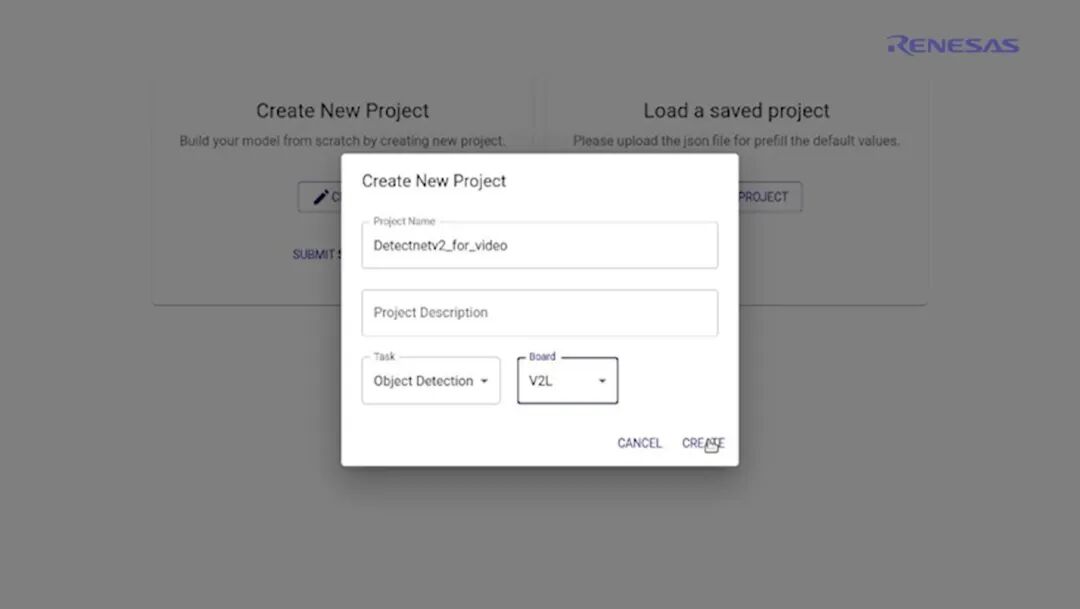The height and width of the screenshot is (609, 1080).
Task: Click the Task dropdown arrow icon
Action: pos(484,381)
